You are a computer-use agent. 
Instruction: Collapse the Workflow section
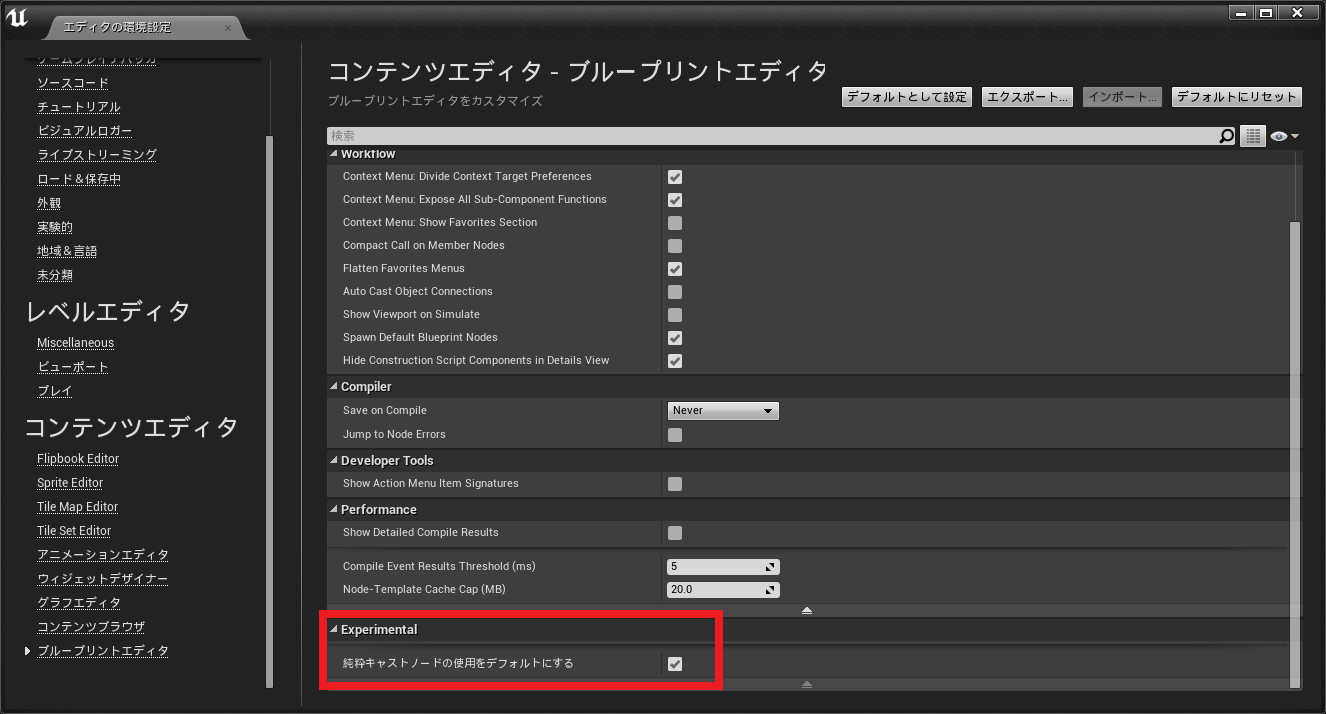[334, 155]
